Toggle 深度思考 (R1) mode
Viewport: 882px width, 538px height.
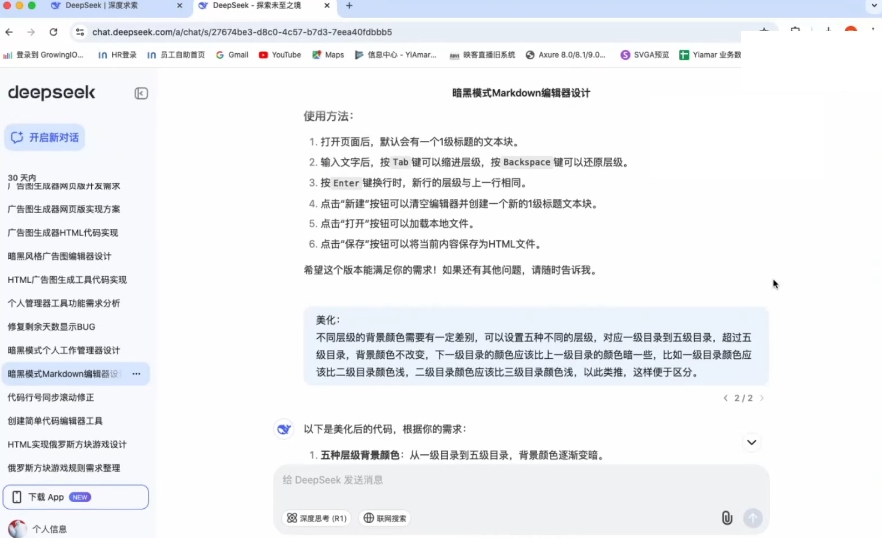[x=317, y=518]
